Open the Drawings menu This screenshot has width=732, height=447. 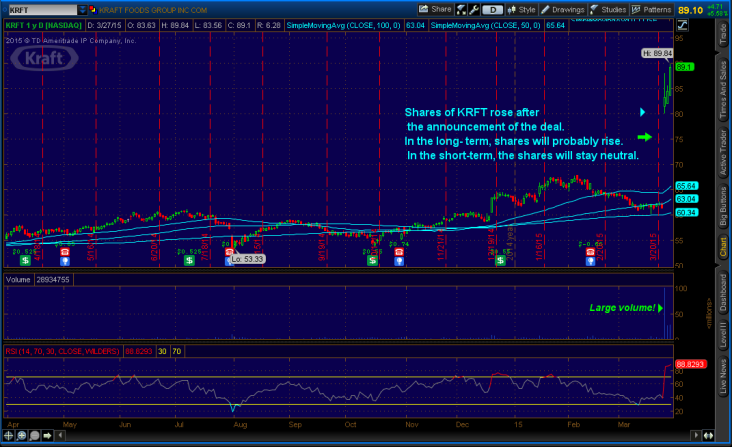(x=563, y=9)
